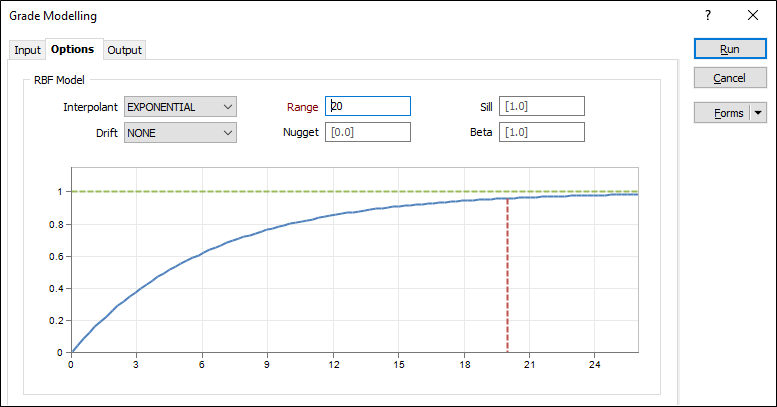This screenshot has width=777, height=407.
Task: Click the question mark help icon
Action: click(x=708, y=15)
